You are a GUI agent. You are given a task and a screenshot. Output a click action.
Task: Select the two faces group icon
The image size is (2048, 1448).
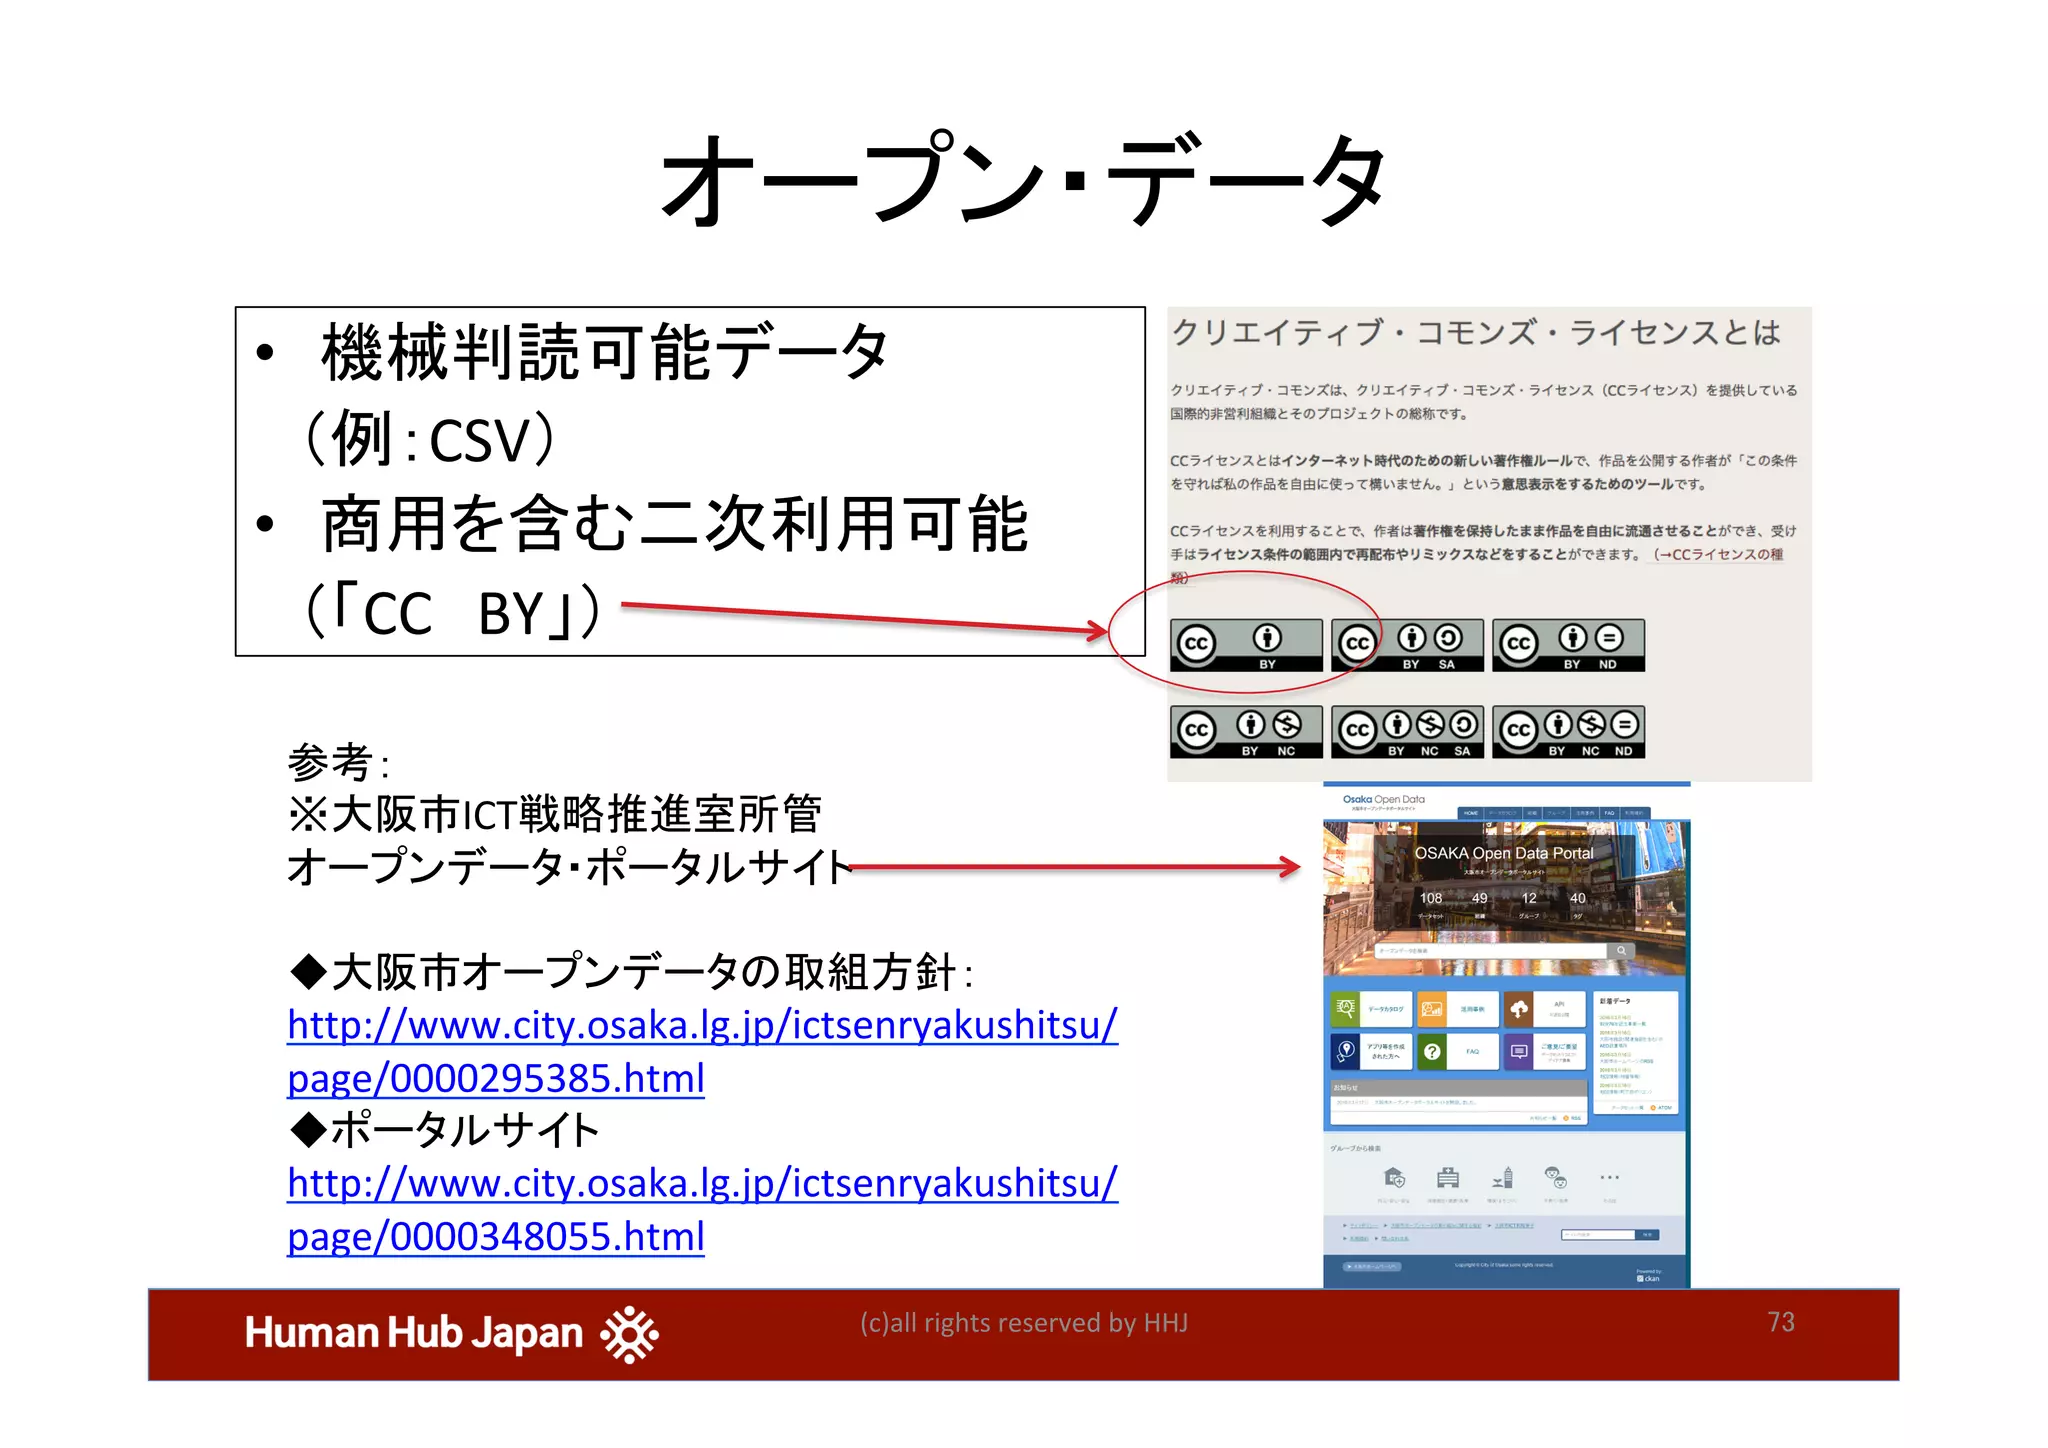[x=1555, y=1178]
